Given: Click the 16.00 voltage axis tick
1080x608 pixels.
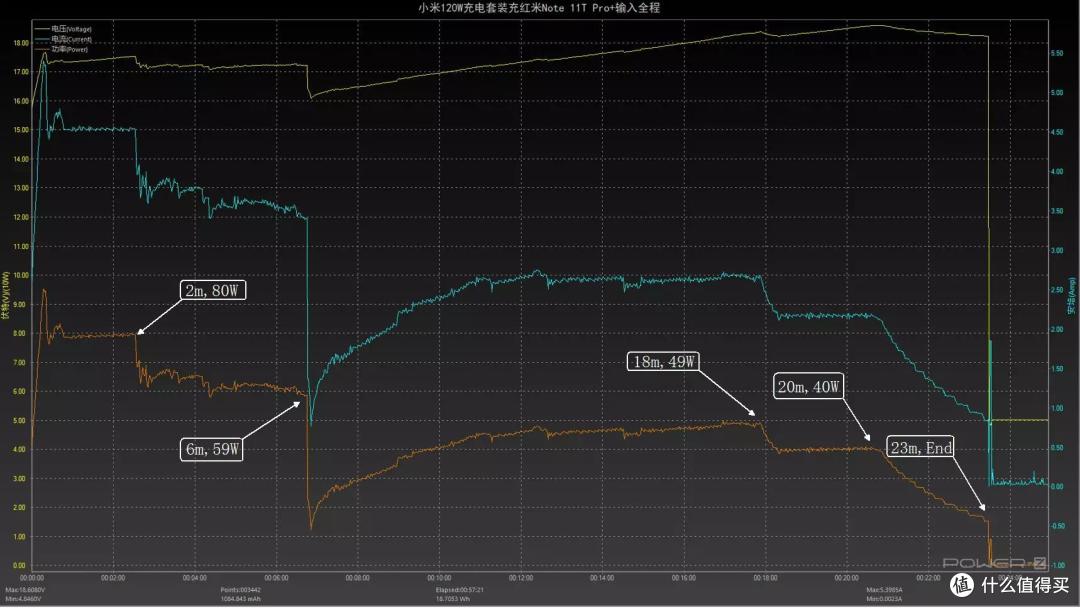Looking at the screenshot, I should 21,101.
